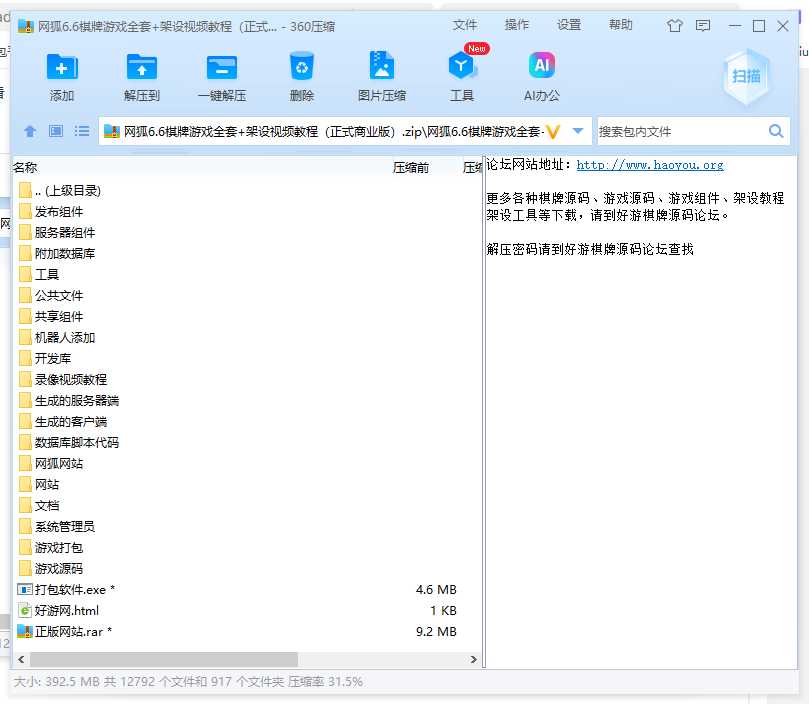
Task: Select the 生成的服务器端 folder
Action: pyautogui.click(x=69, y=401)
